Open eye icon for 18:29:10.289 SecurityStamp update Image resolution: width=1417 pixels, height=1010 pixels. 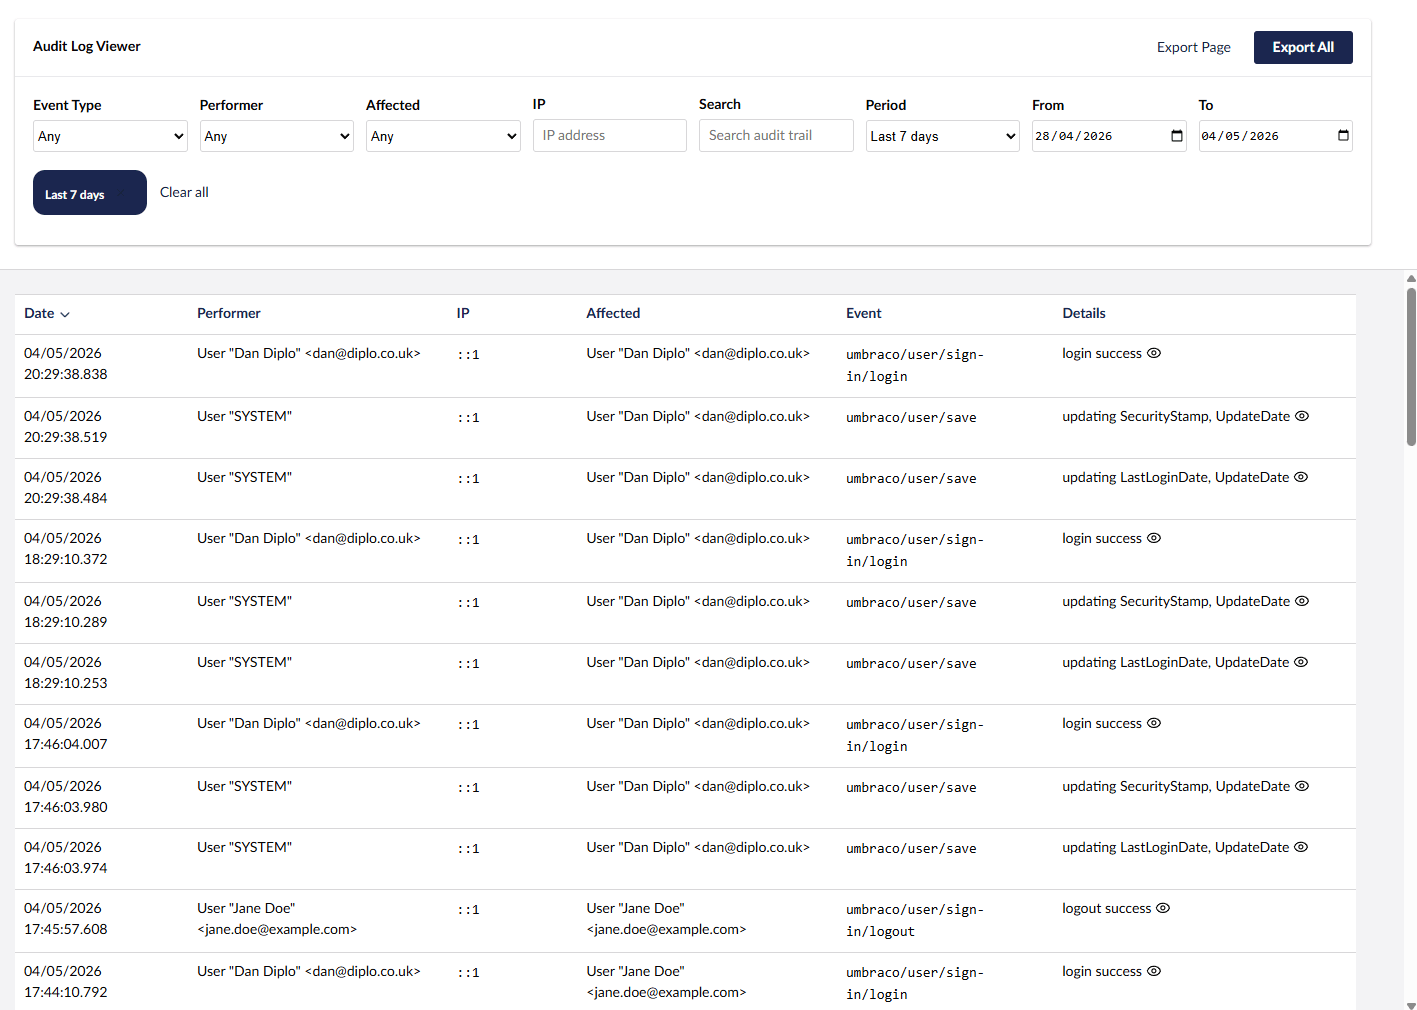[x=1302, y=601]
